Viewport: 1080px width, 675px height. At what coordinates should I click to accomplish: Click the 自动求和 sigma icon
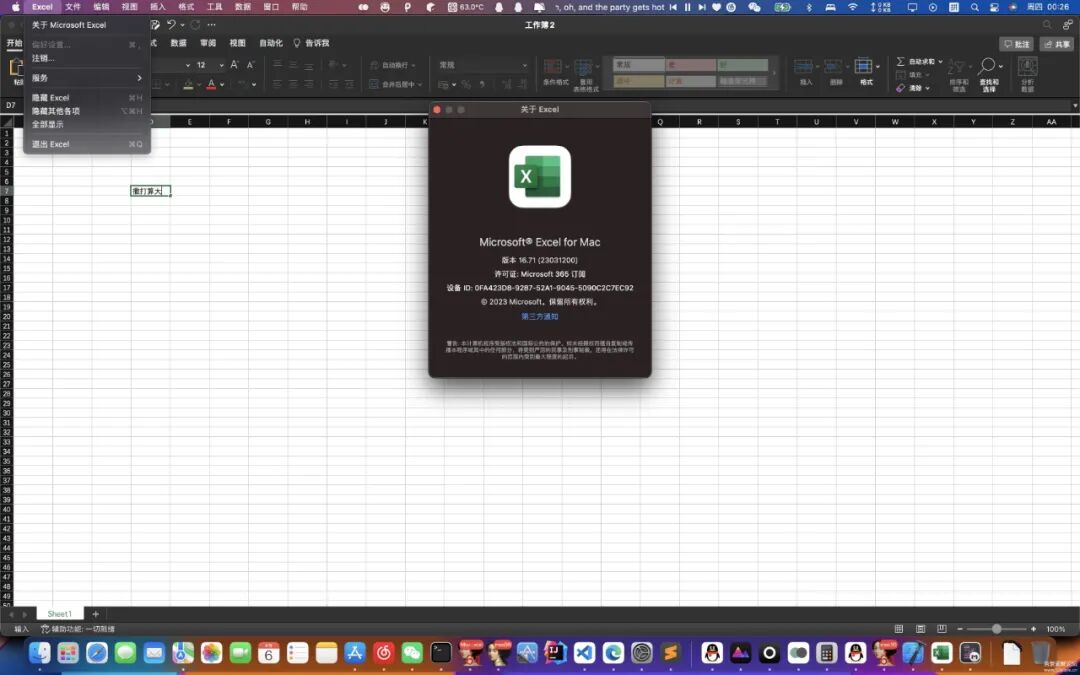point(900,61)
